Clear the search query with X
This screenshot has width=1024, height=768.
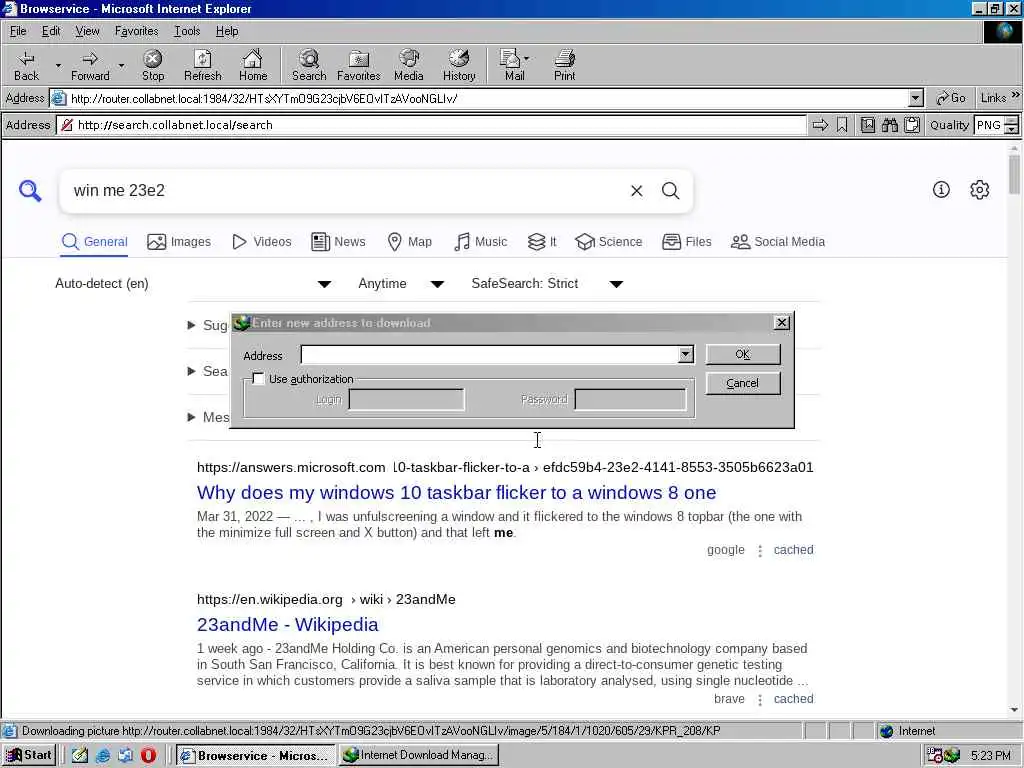click(637, 191)
